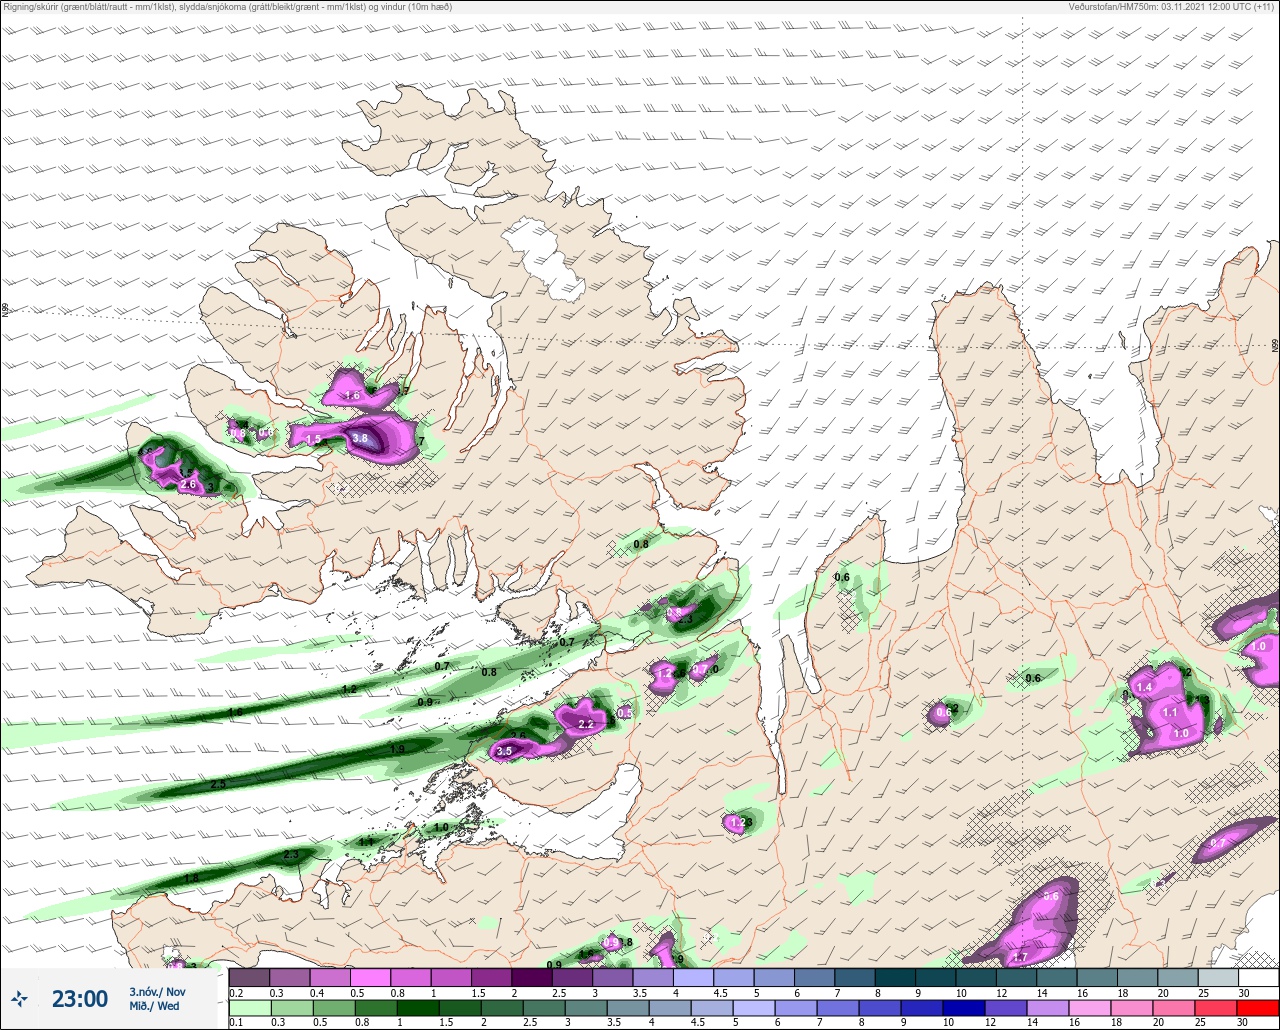Click the precipitation value 2.6 on the western peninsula
This screenshot has width=1280, height=1030.
[188, 485]
